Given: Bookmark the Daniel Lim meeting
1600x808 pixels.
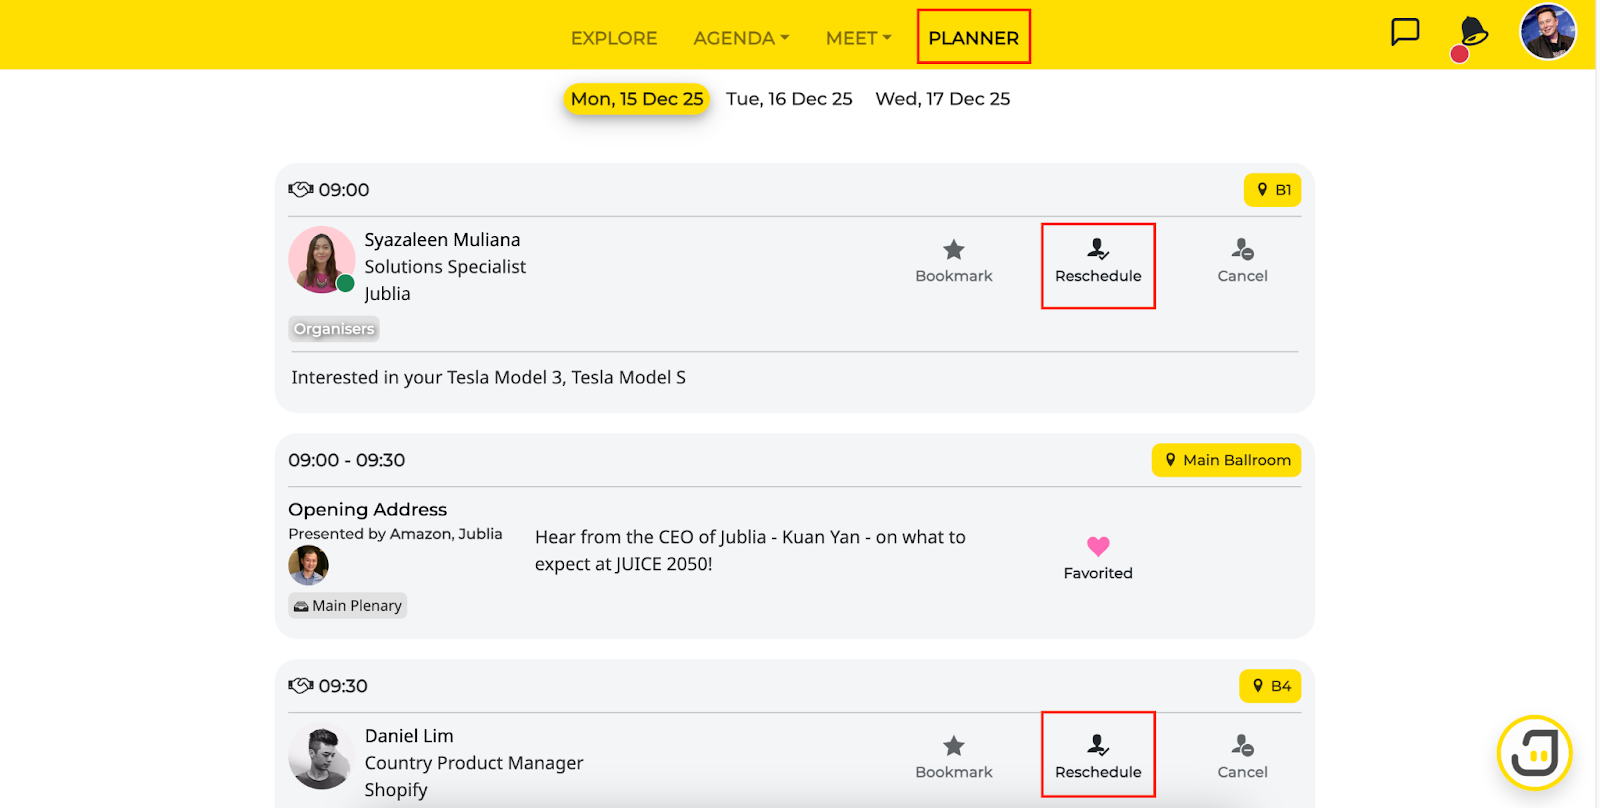Looking at the screenshot, I should click(x=954, y=758).
